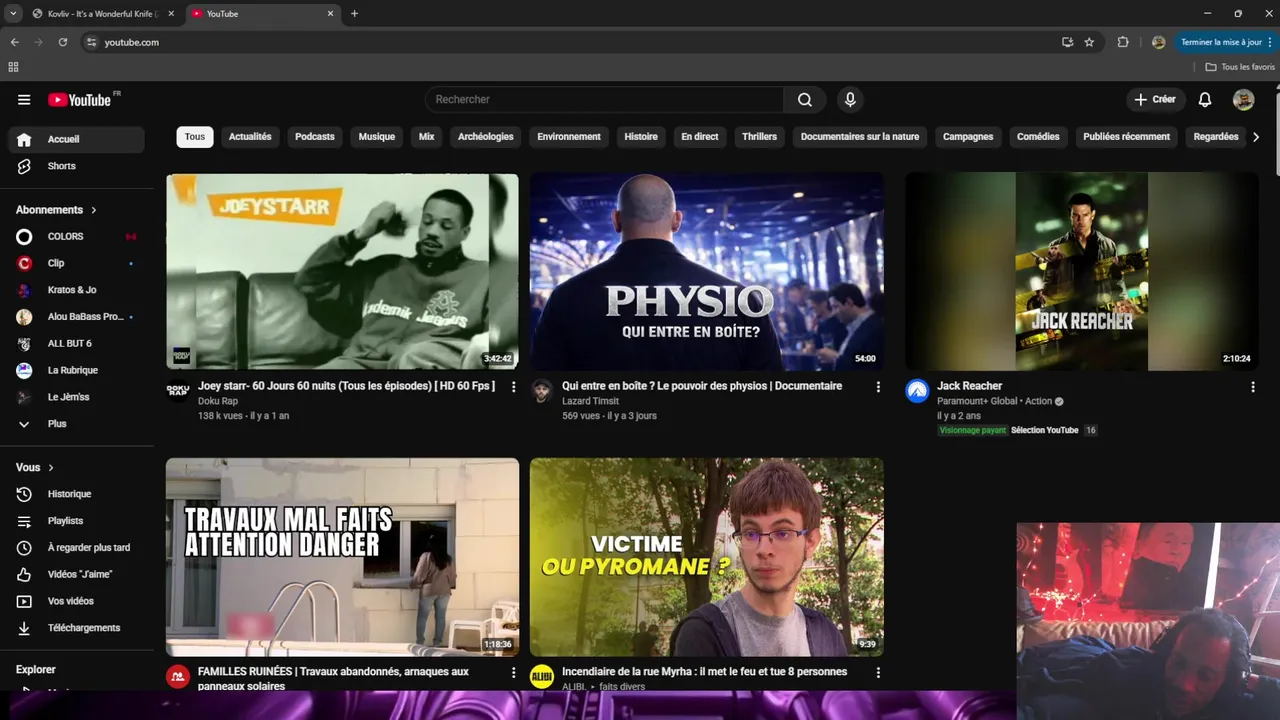
Task: Open Lazard Timsit channel name link
Action: [590, 401]
